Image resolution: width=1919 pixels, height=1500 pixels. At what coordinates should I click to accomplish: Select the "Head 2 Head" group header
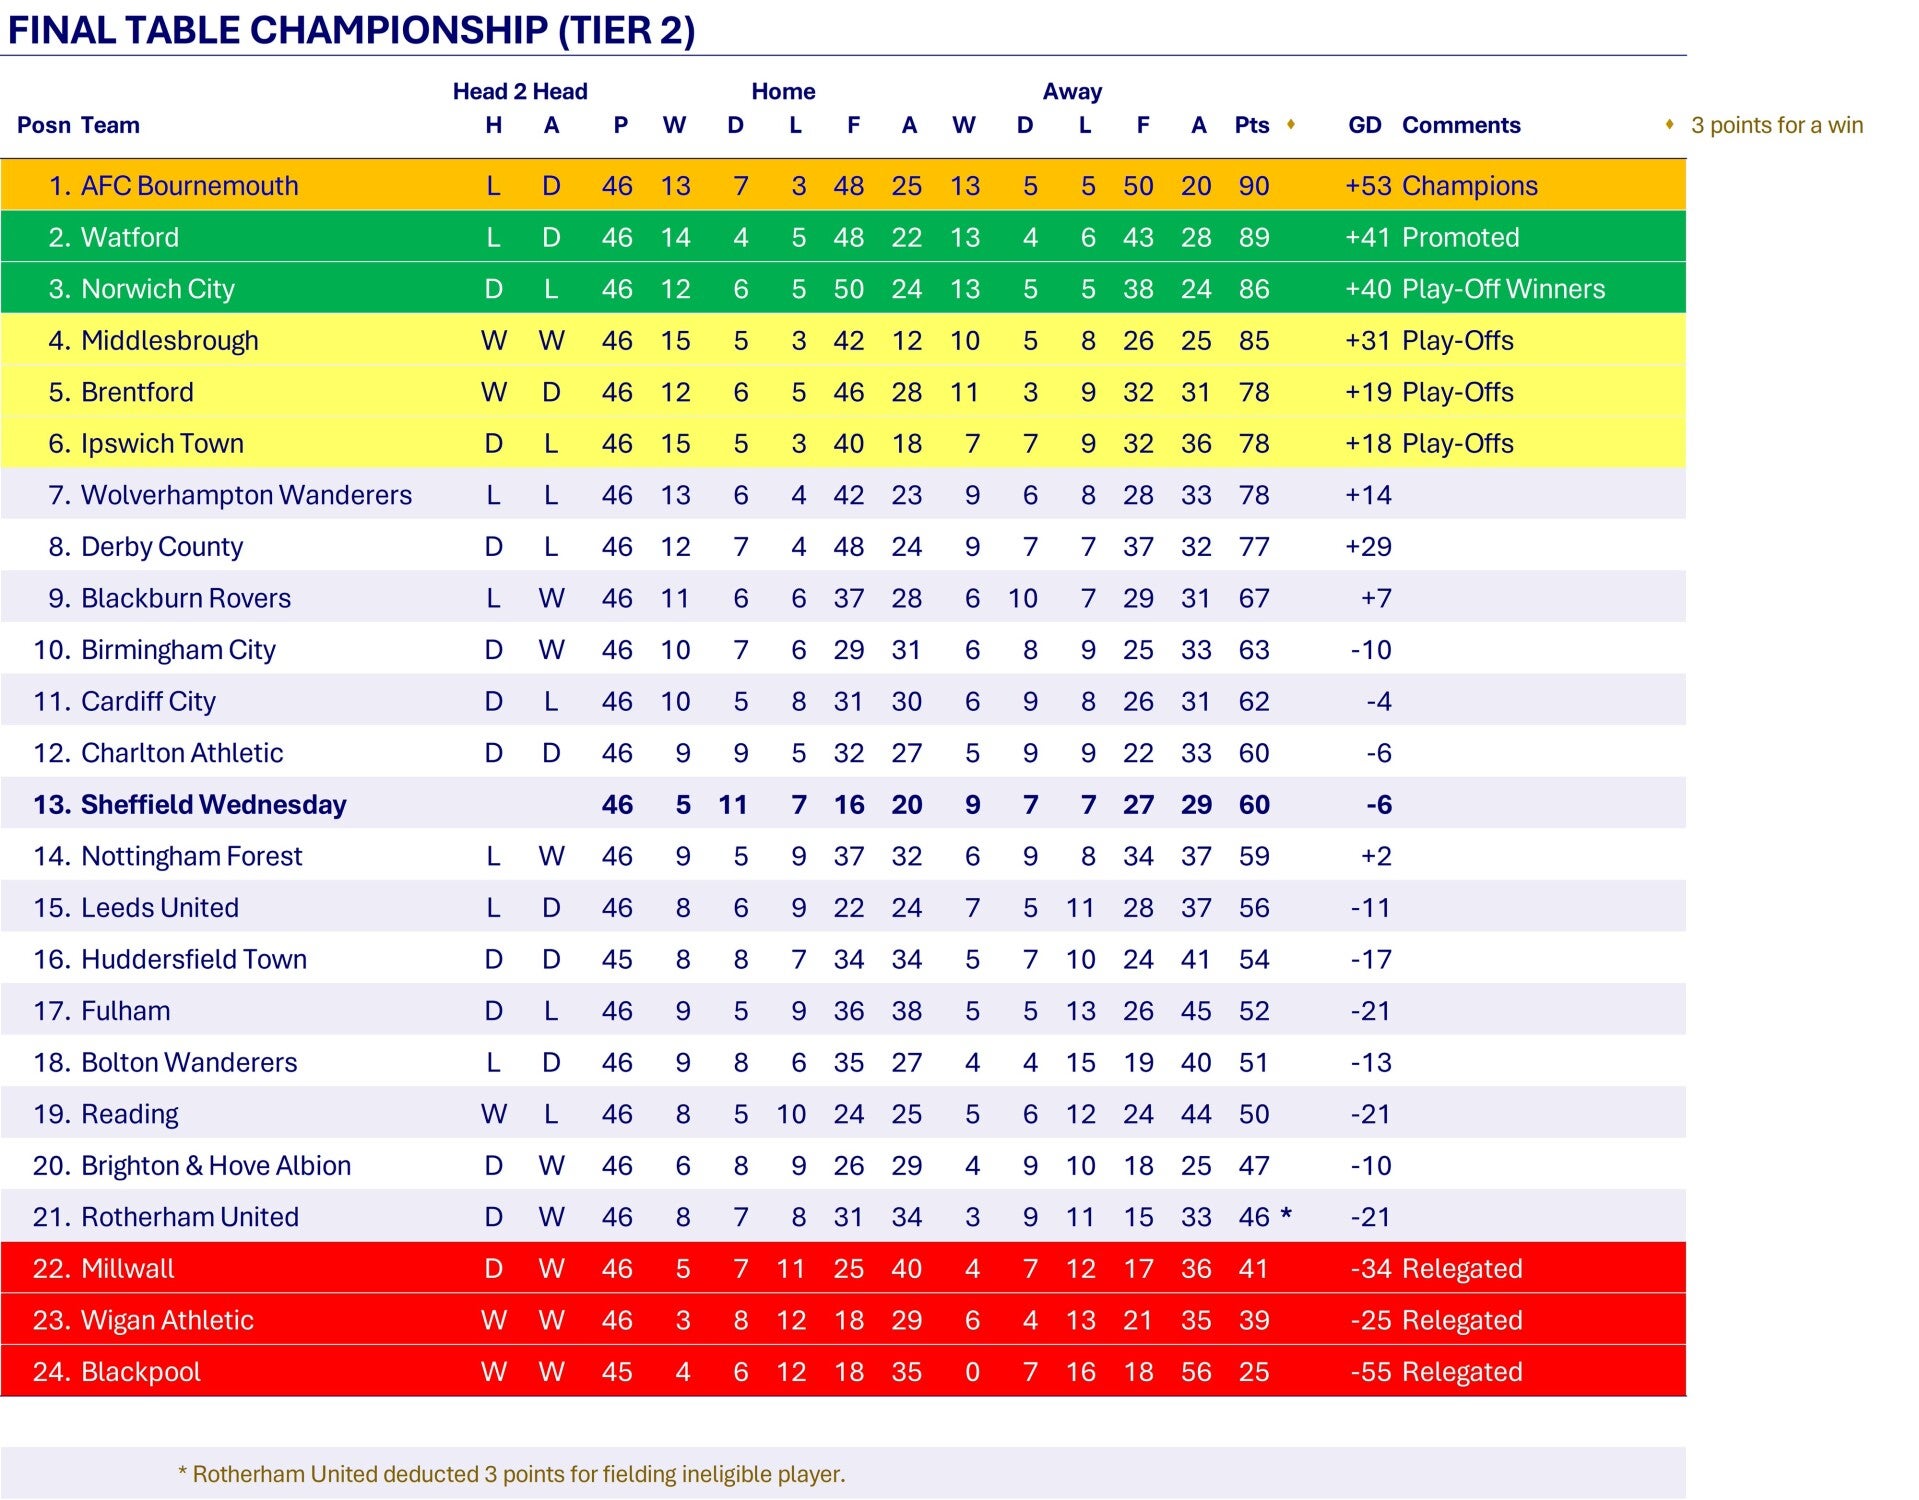click(520, 92)
